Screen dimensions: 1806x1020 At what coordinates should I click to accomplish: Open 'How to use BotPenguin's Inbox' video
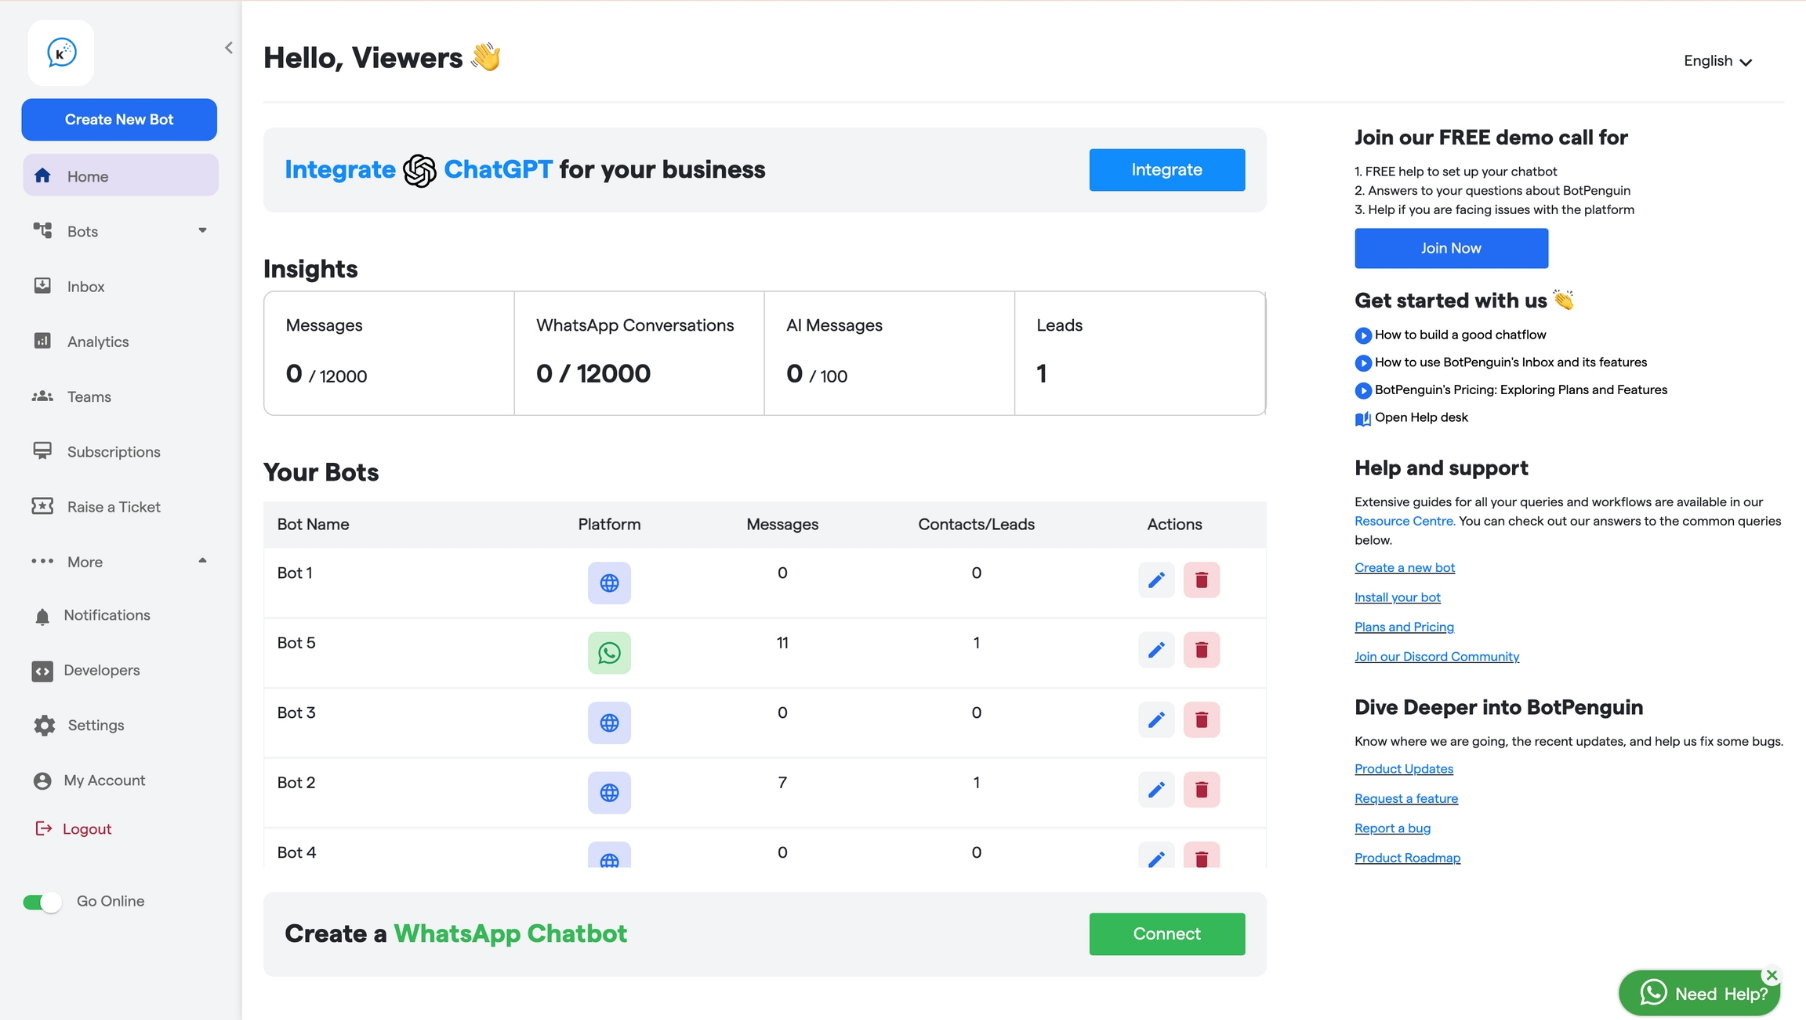[x=1510, y=362]
